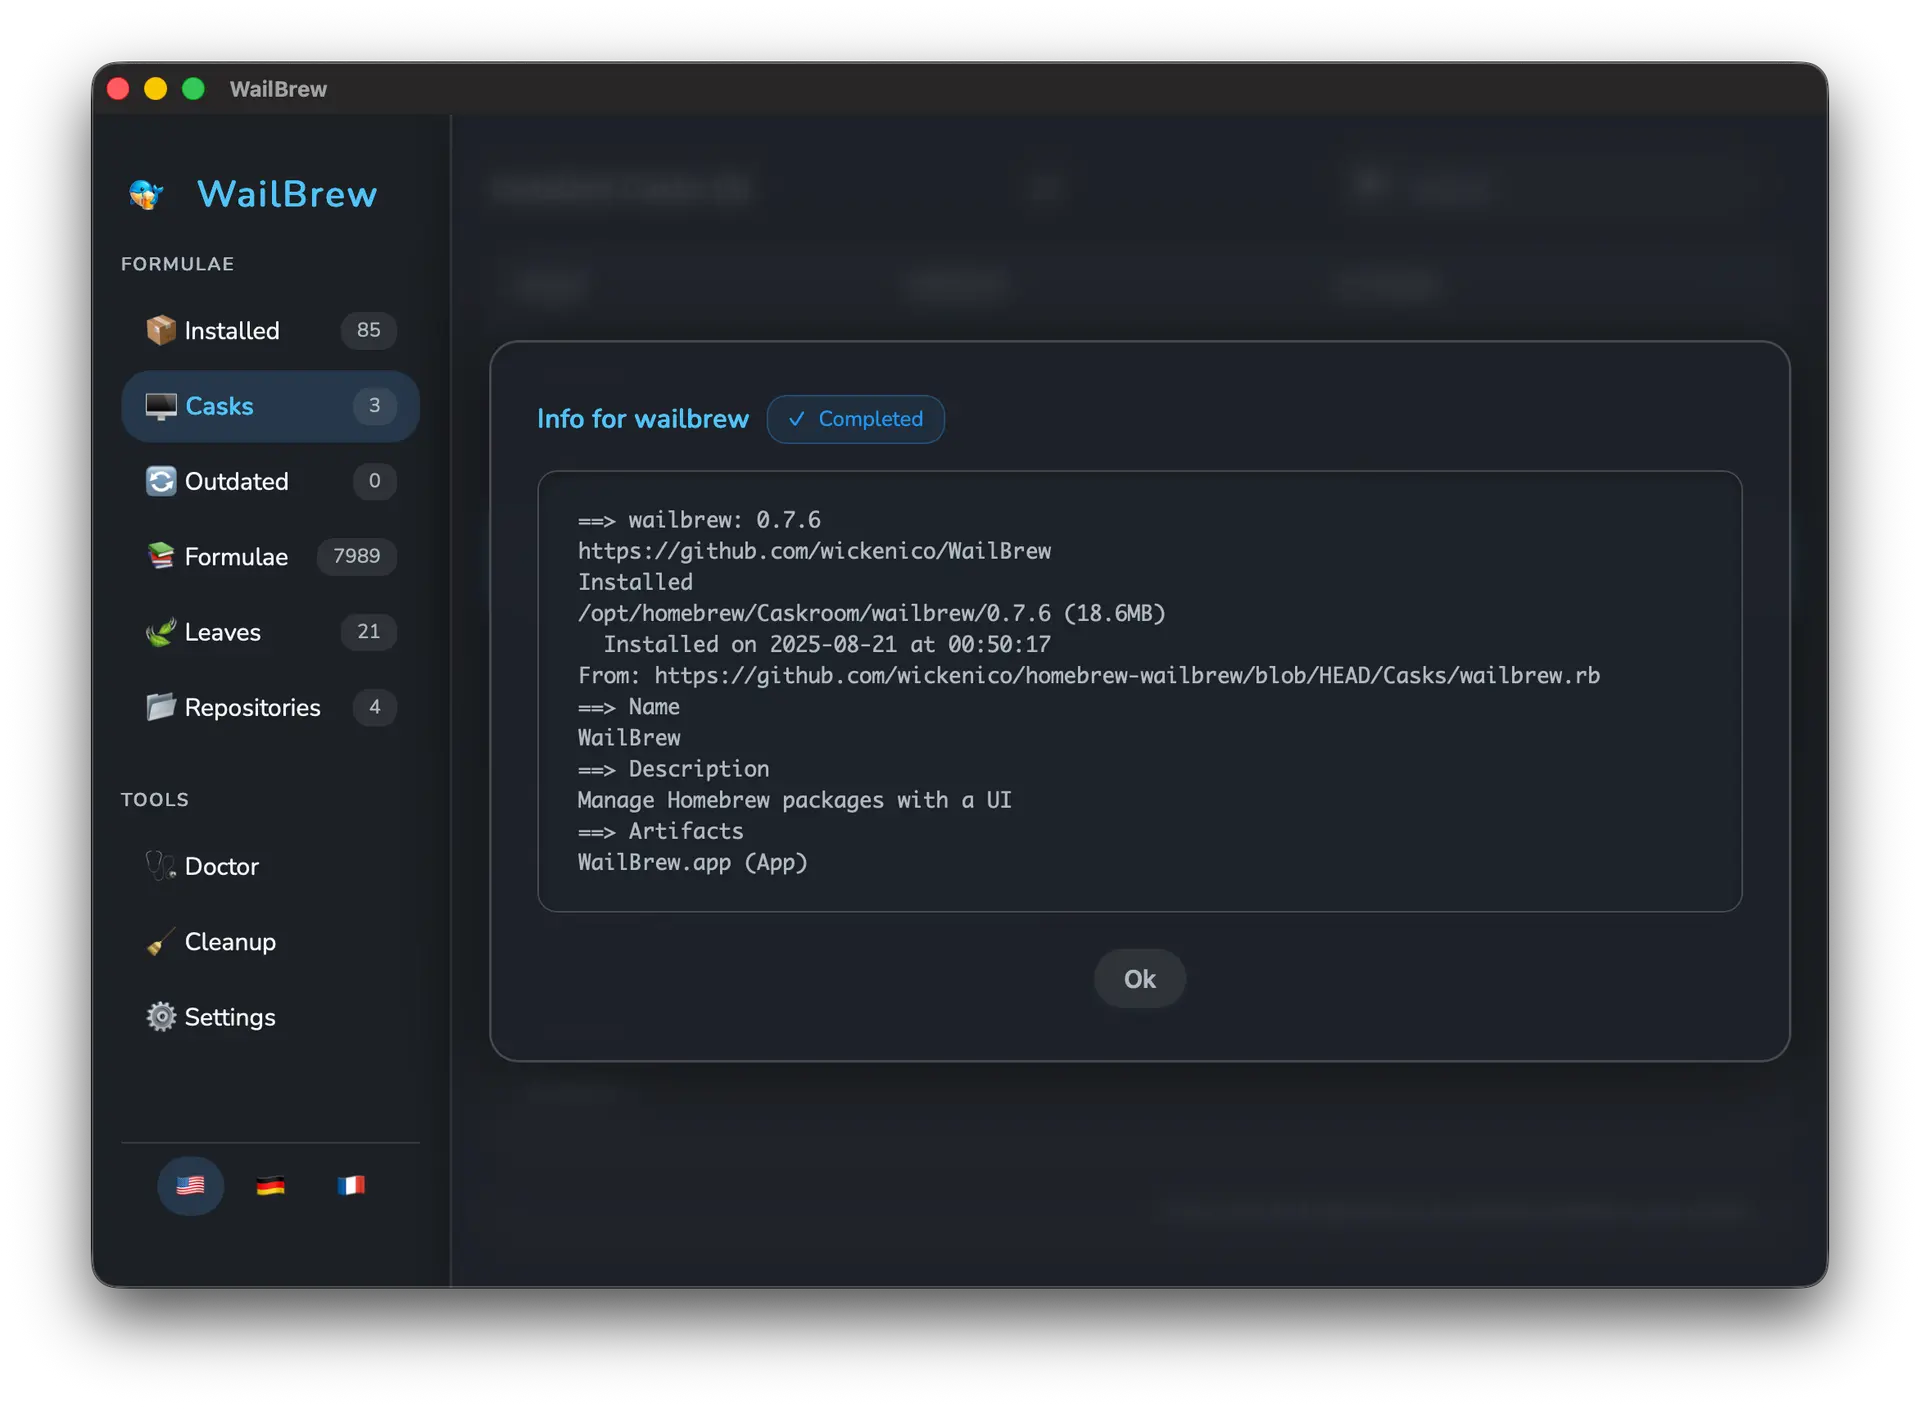The height and width of the screenshot is (1409, 1920).
Task: Click the Outdated refresh icon
Action: [160, 481]
